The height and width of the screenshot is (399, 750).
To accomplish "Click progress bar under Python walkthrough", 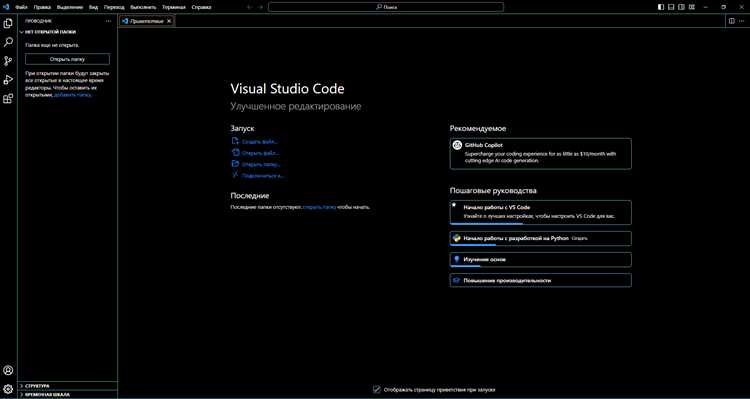I will click(473, 244).
